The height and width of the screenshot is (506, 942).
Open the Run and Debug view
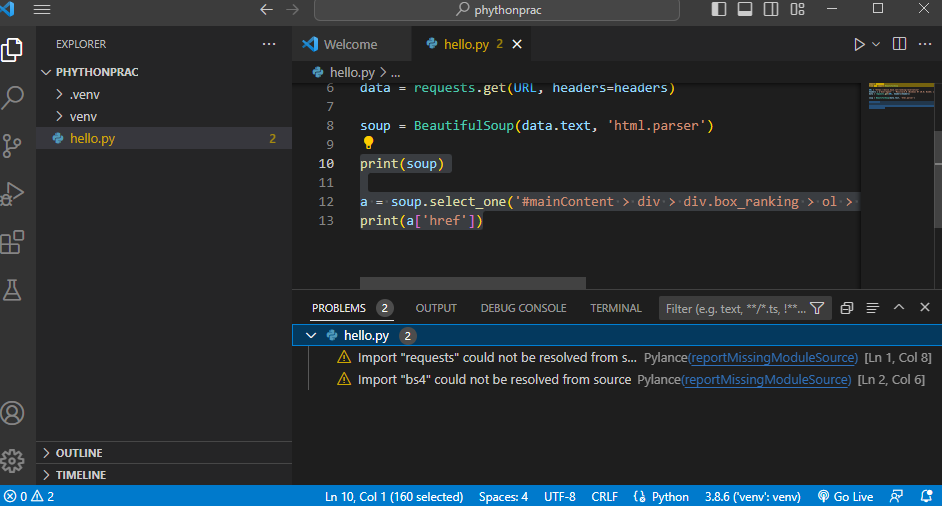point(12,194)
